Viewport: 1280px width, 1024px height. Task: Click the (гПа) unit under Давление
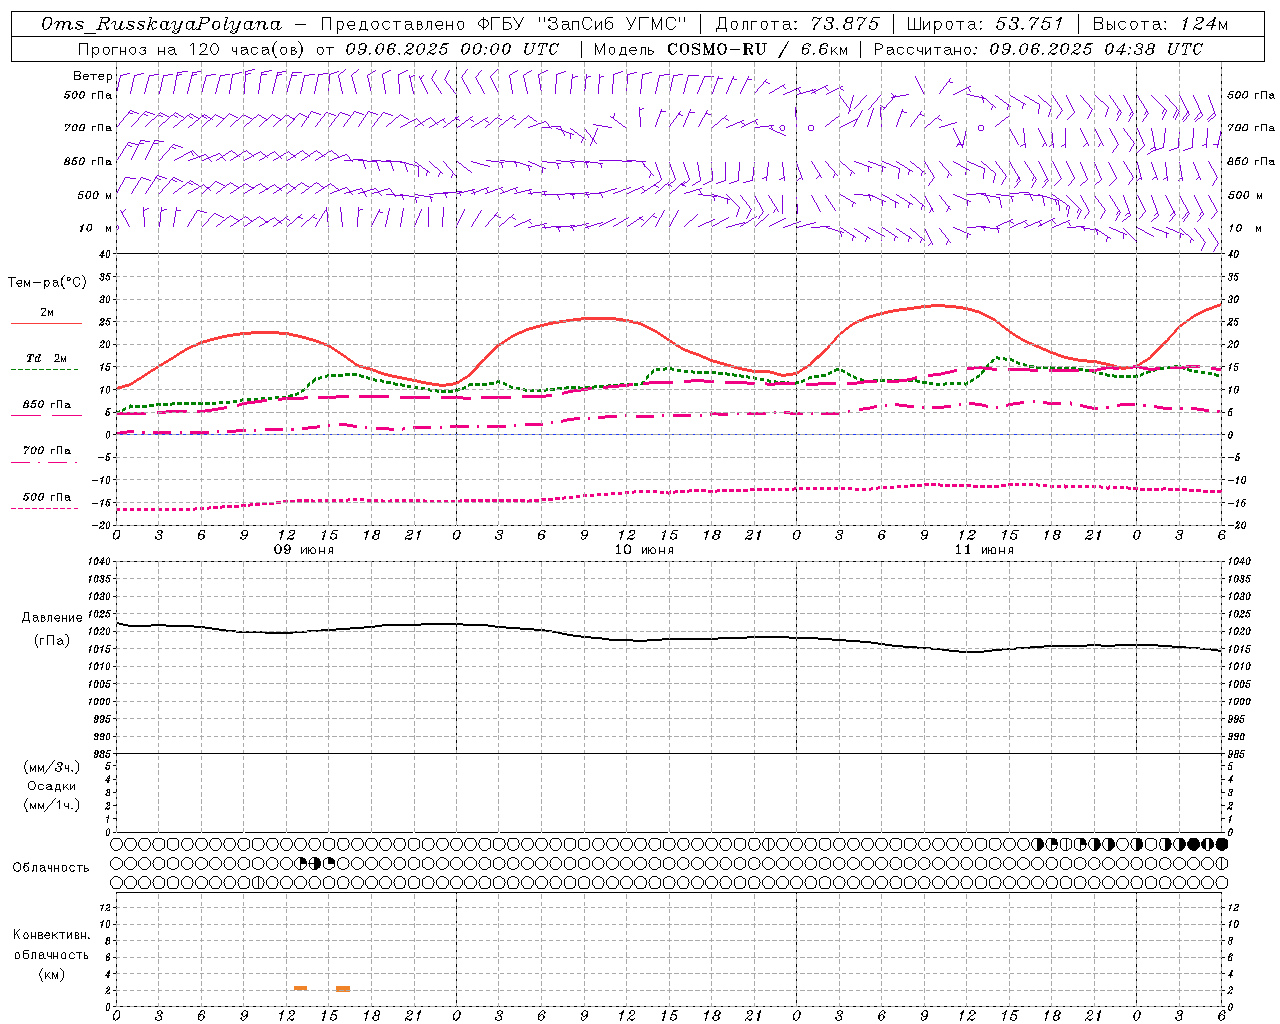coord(52,641)
